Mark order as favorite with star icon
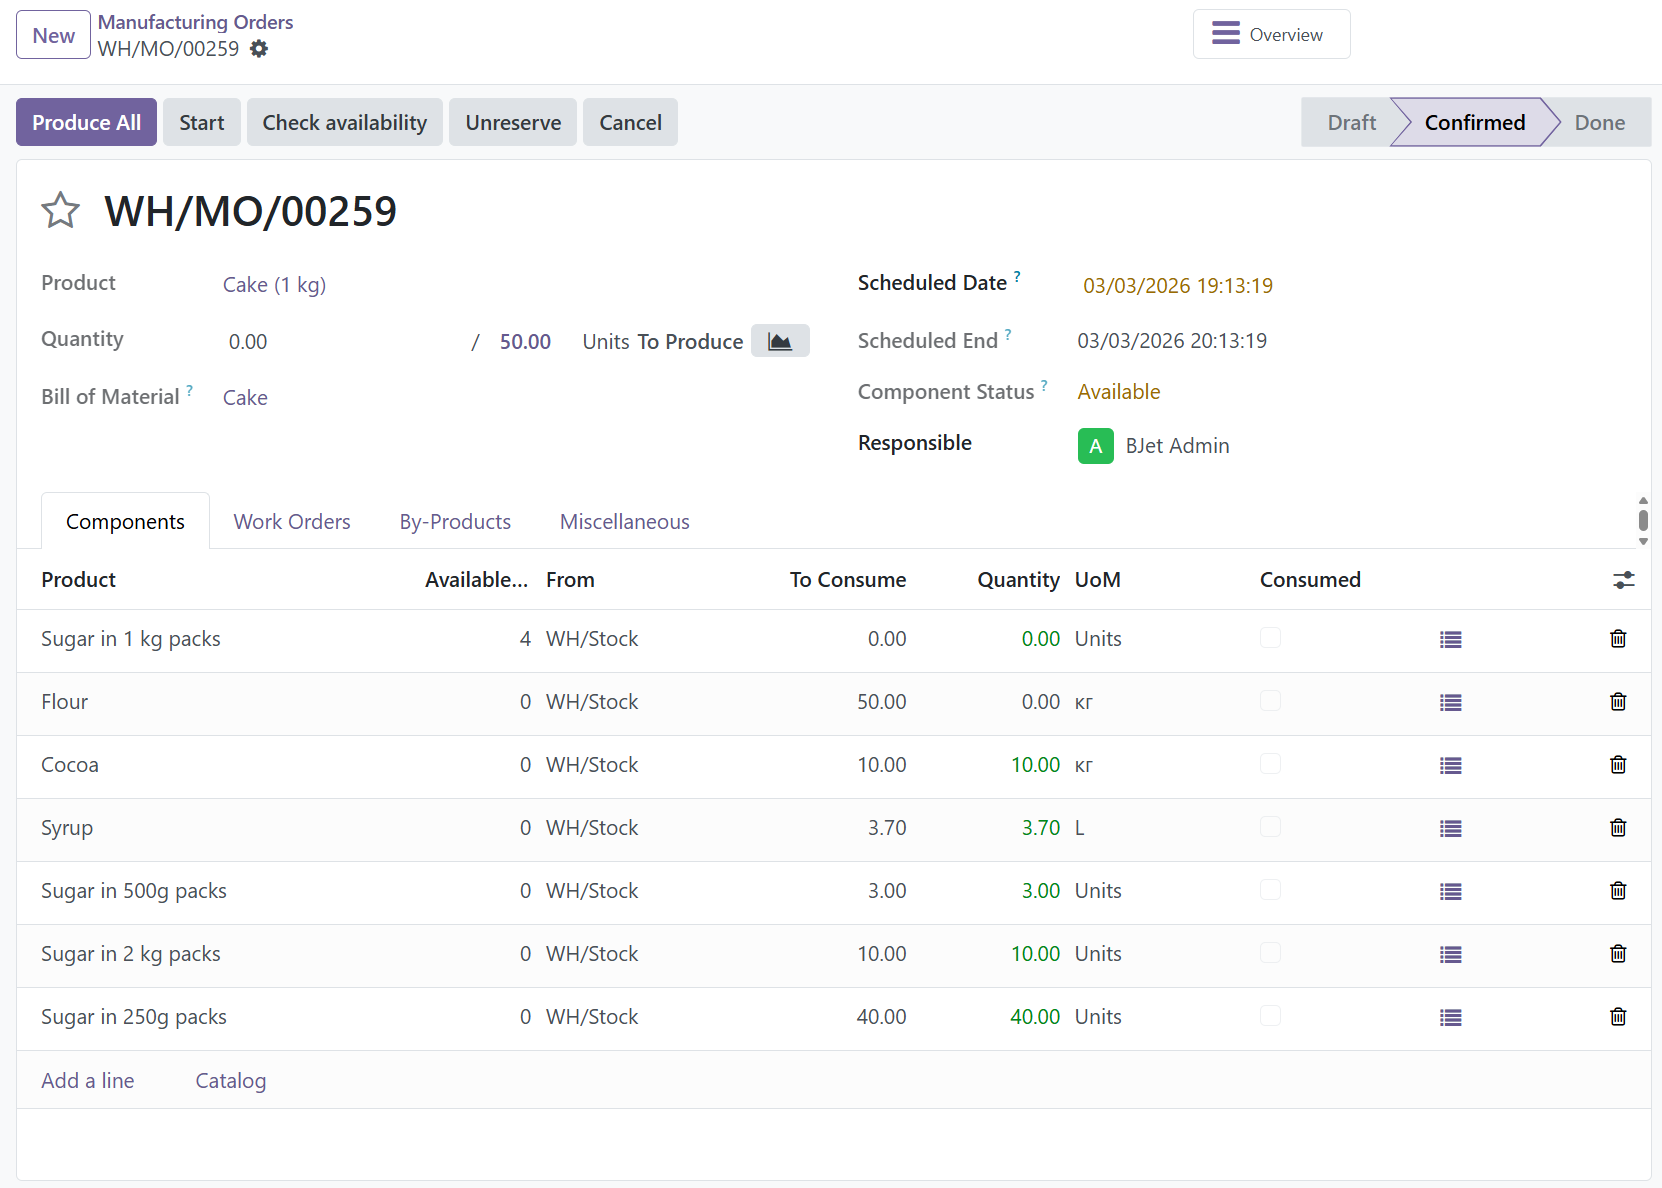 tap(60, 211)
